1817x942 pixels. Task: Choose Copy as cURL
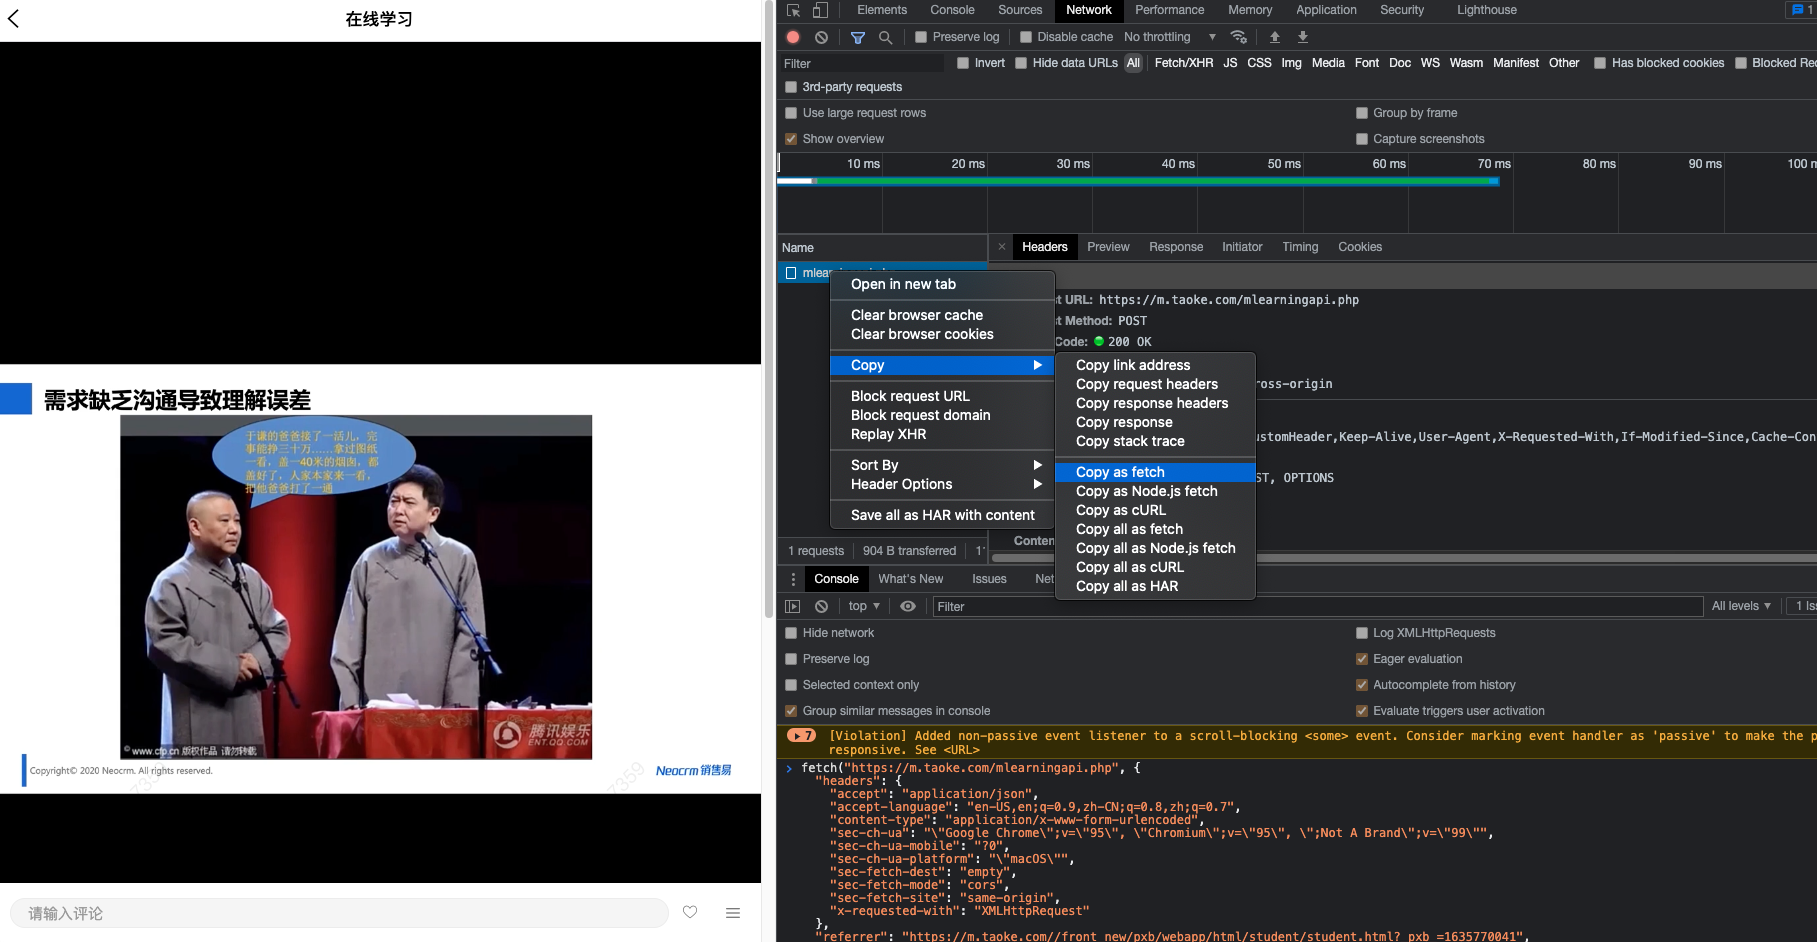[x=1155, y=510]
